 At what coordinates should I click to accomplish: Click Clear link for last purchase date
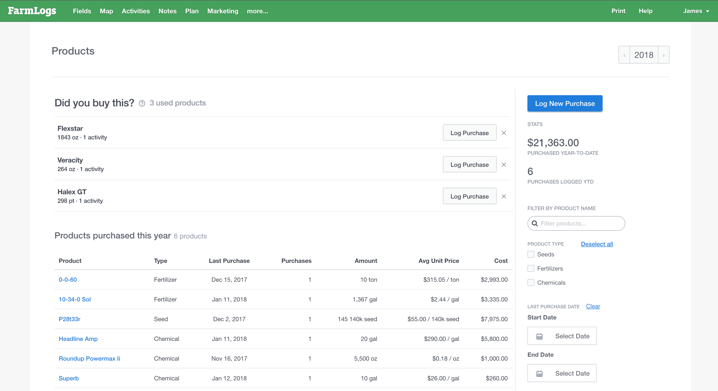(x=593, y=306)
